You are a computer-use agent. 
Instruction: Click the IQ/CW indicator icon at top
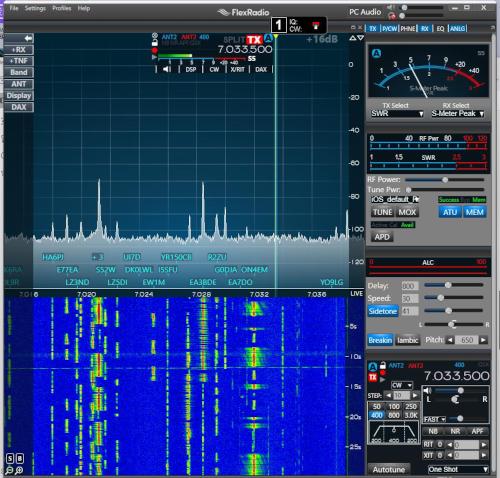coord(315,25)
